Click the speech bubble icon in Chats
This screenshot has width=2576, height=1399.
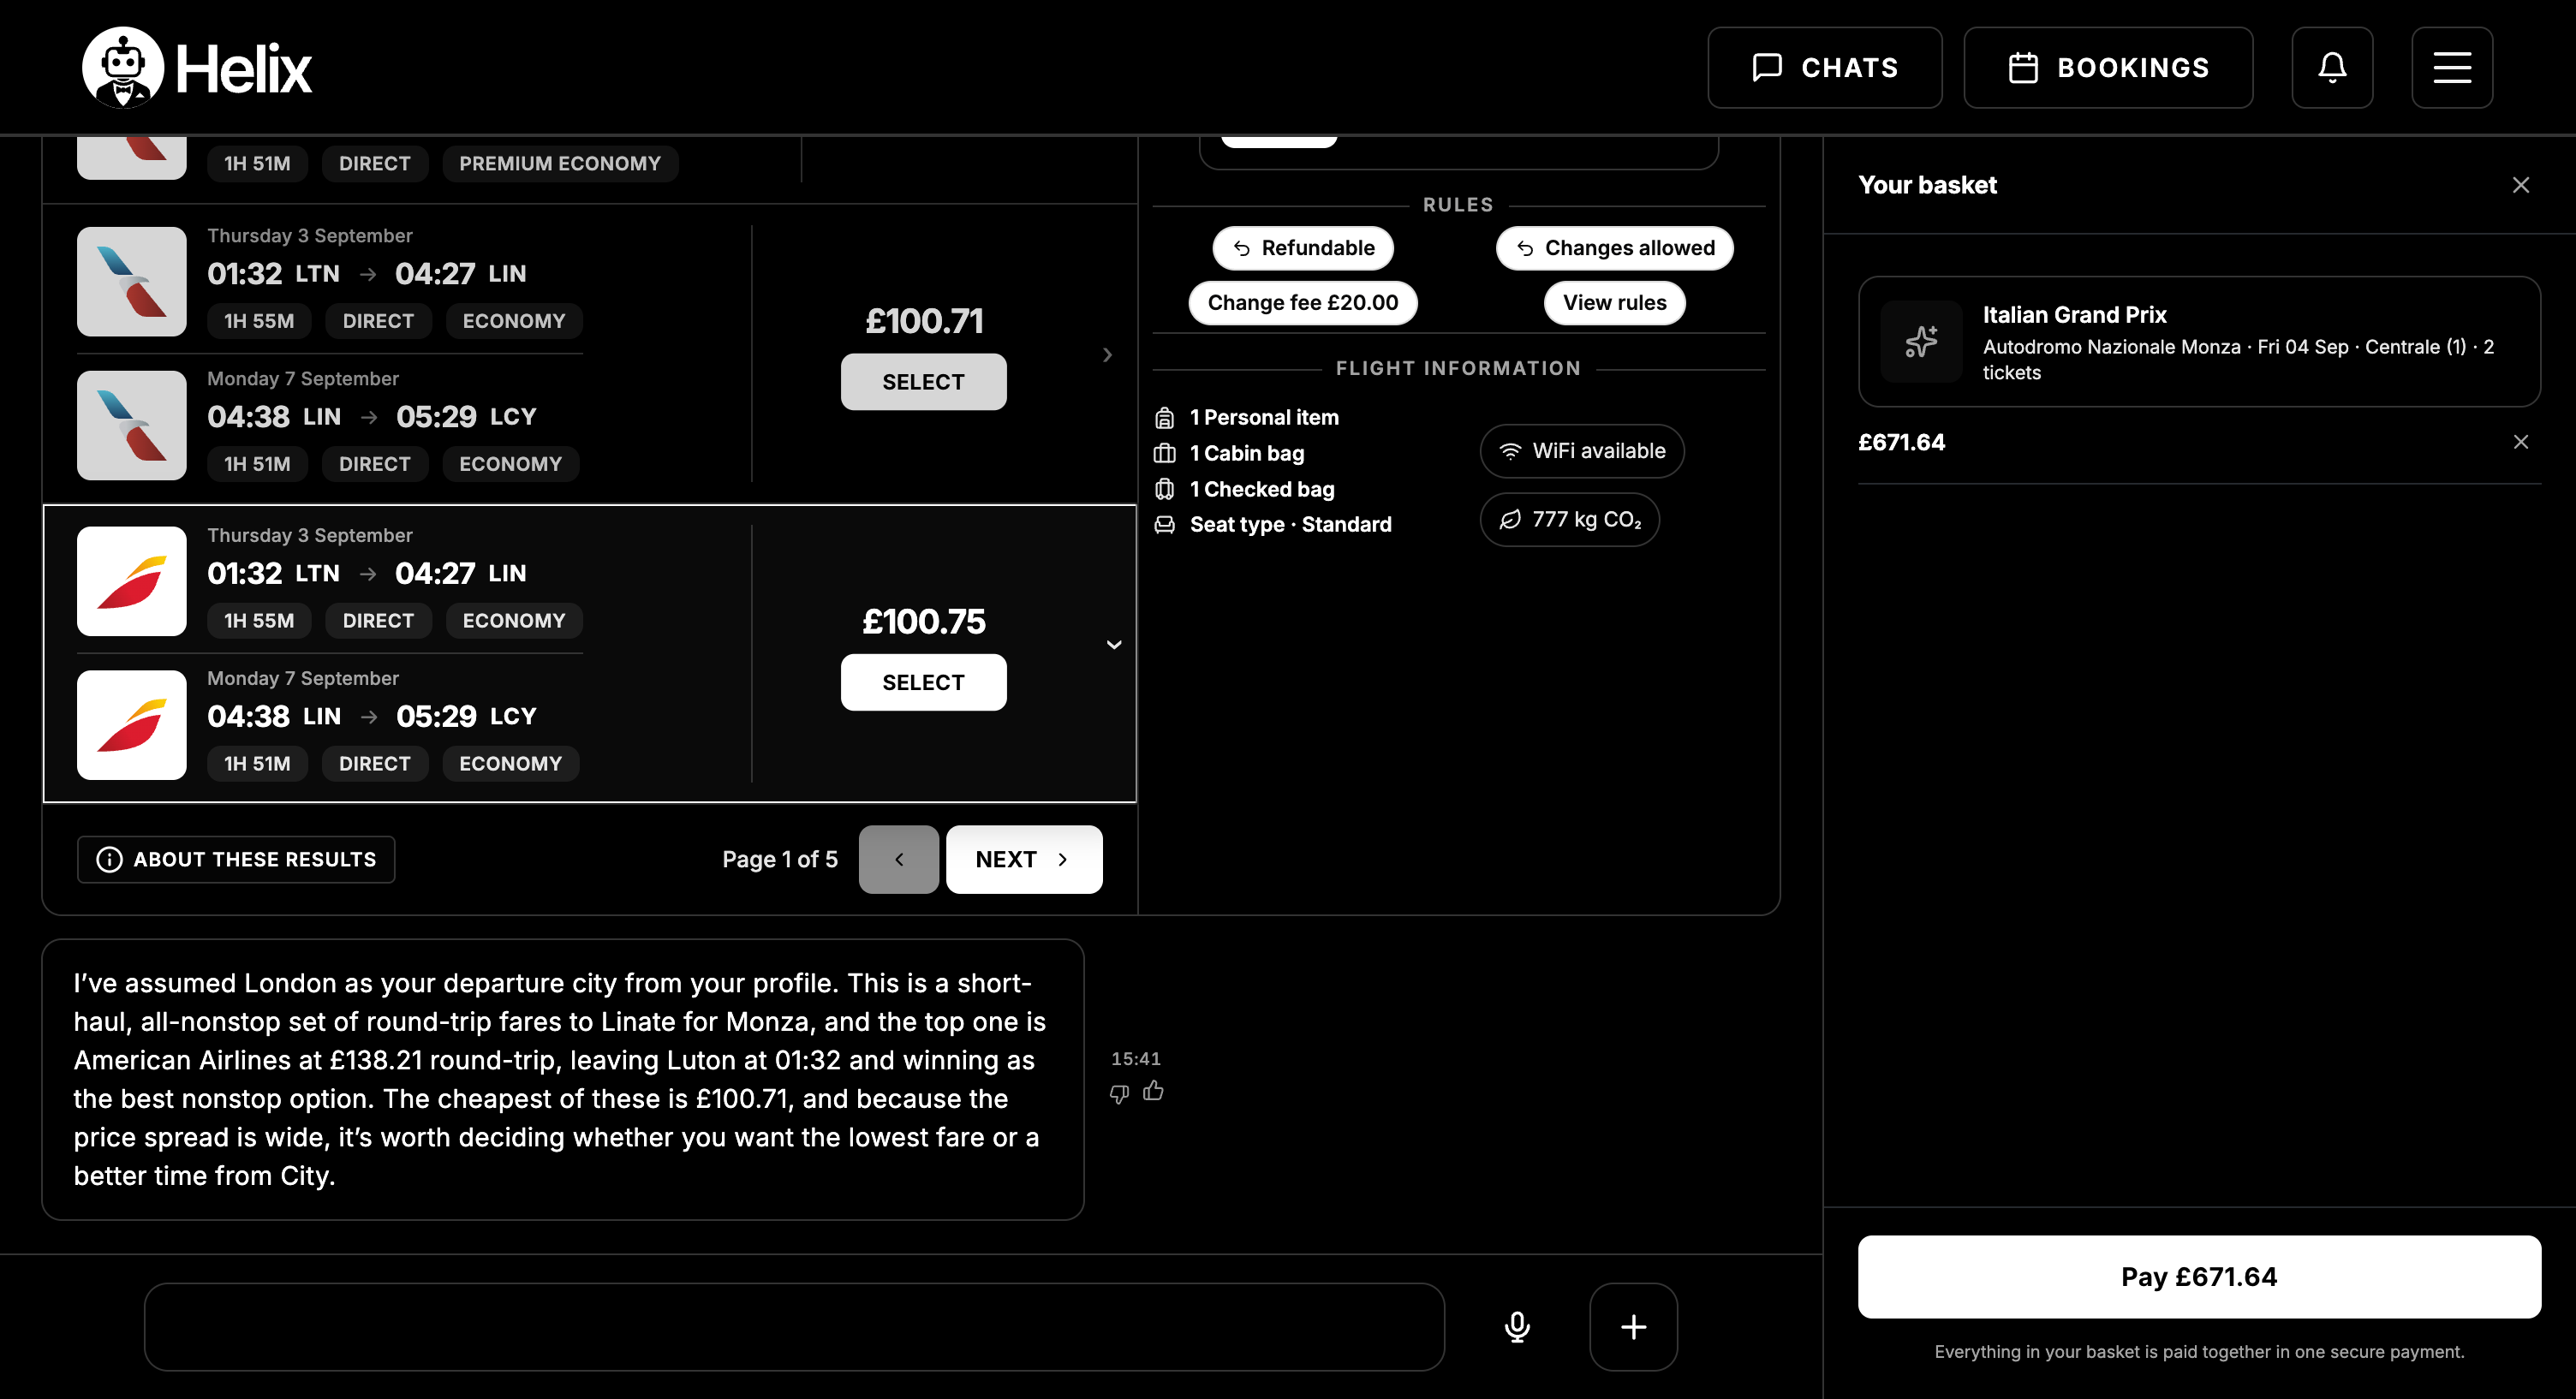[x=1767, y=67]
